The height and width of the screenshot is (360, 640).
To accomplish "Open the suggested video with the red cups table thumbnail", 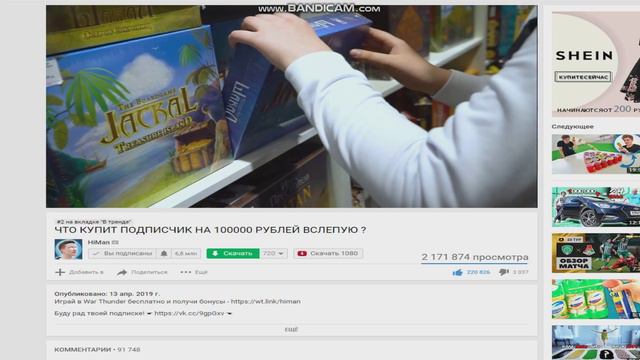I will 596,154.
